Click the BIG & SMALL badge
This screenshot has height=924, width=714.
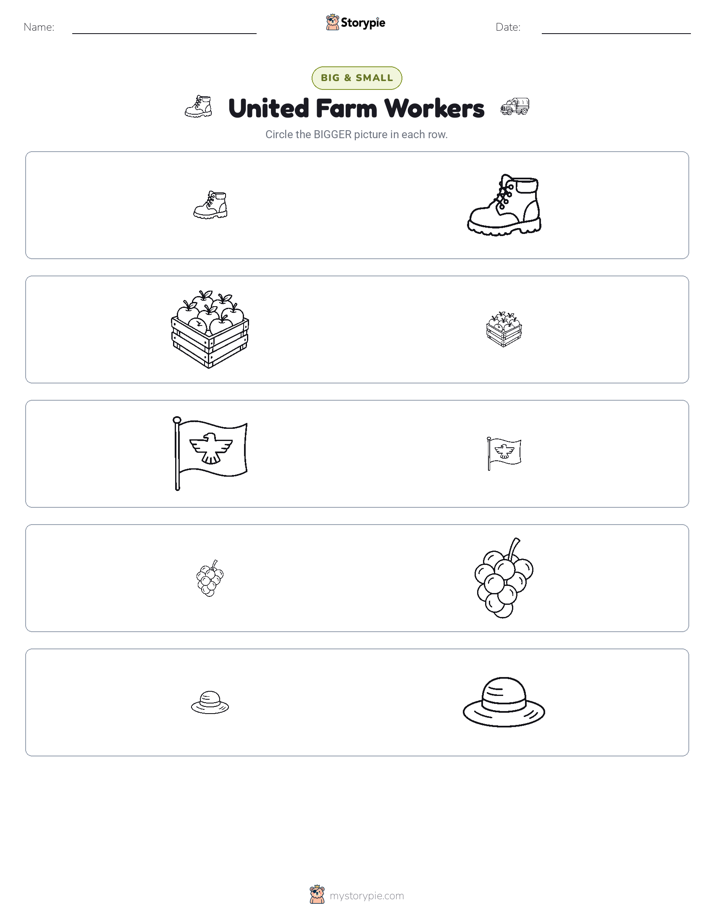pyautogui.click(x=357, y=78)
